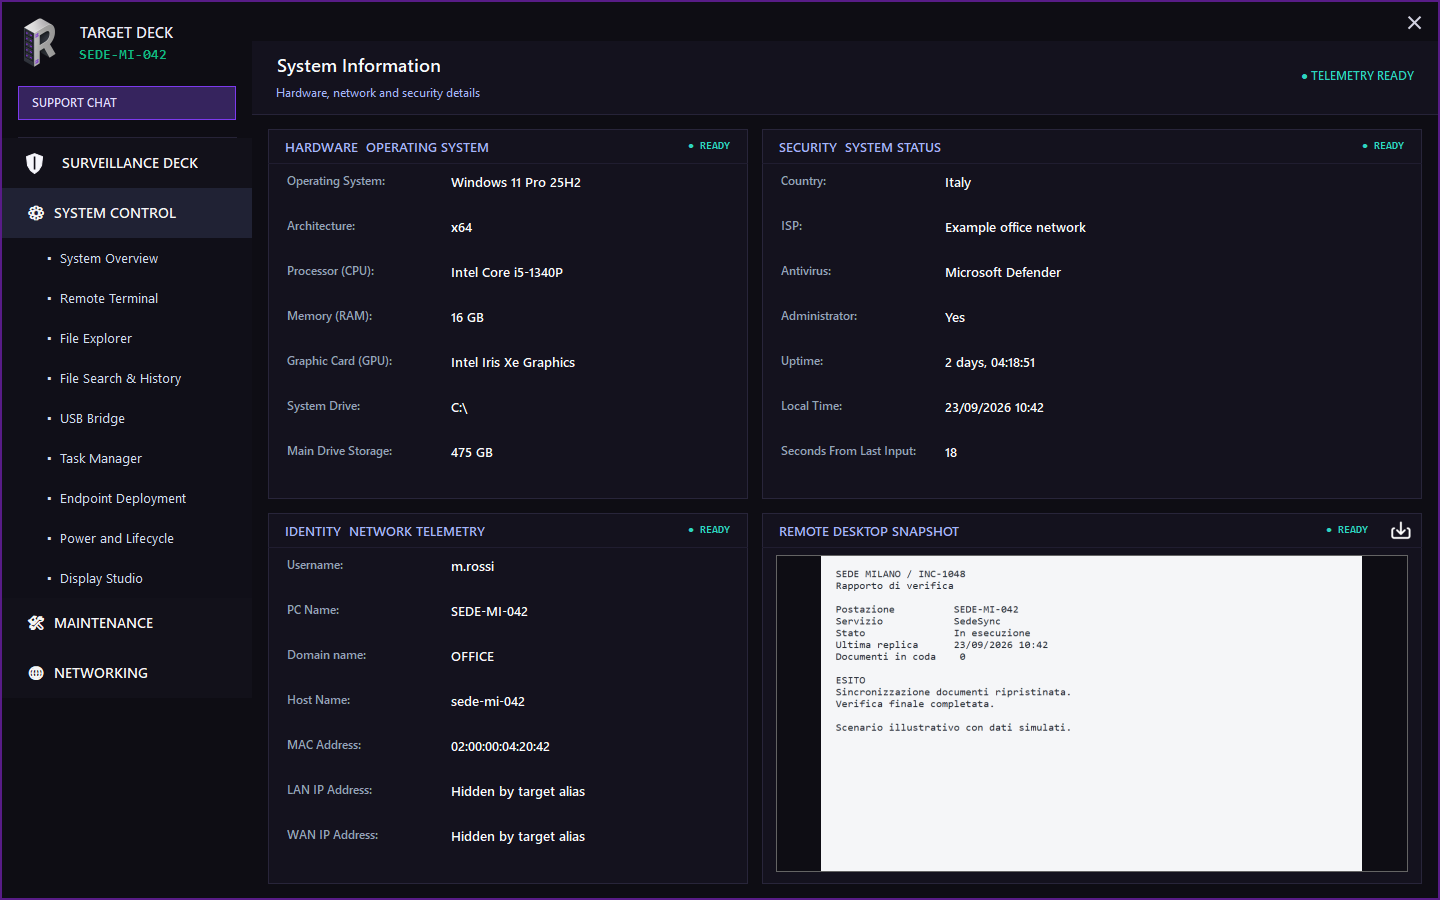Open File Search & History

[x=120, y=378]
